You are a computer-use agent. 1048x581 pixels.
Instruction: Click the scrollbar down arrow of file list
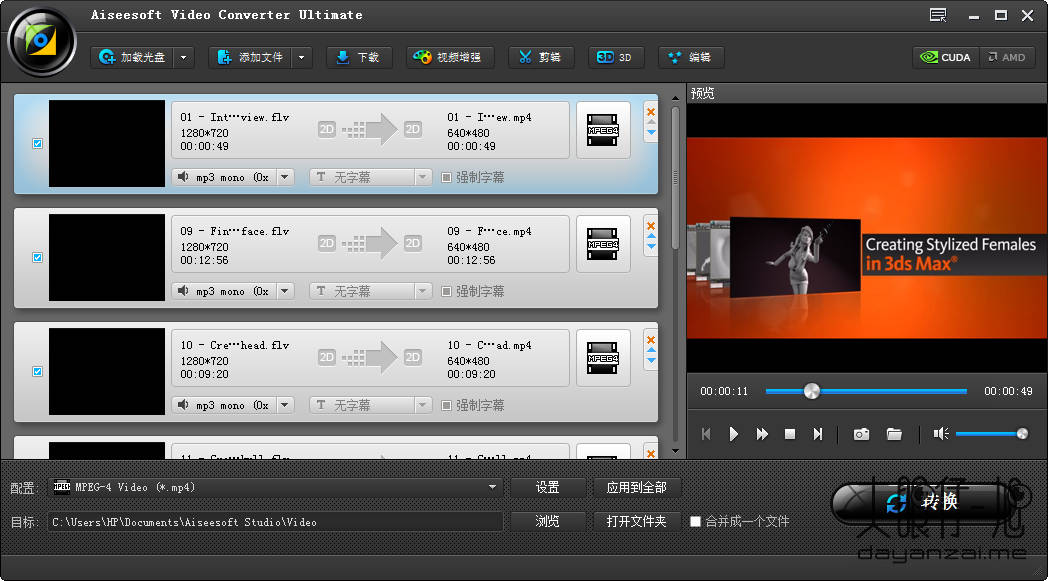tap(675, 451)
